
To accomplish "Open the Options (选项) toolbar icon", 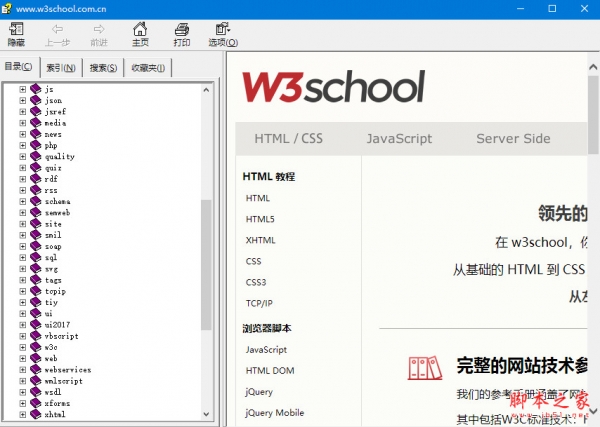I will point(223,29).
